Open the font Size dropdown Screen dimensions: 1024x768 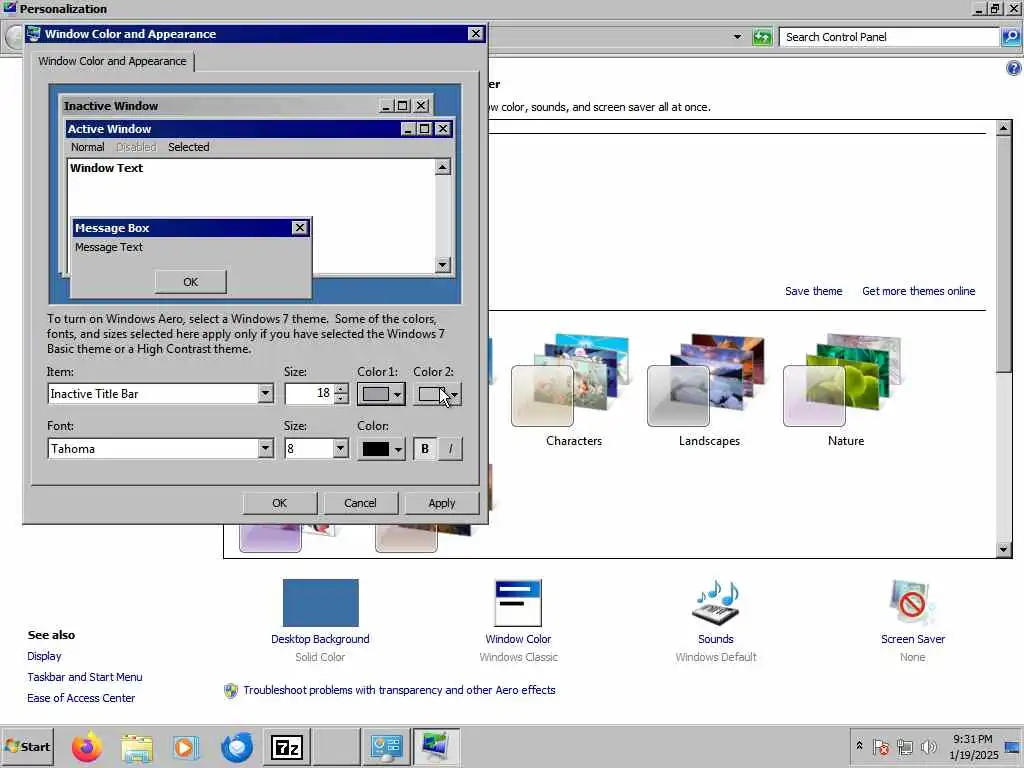click(x=340, y=449)
